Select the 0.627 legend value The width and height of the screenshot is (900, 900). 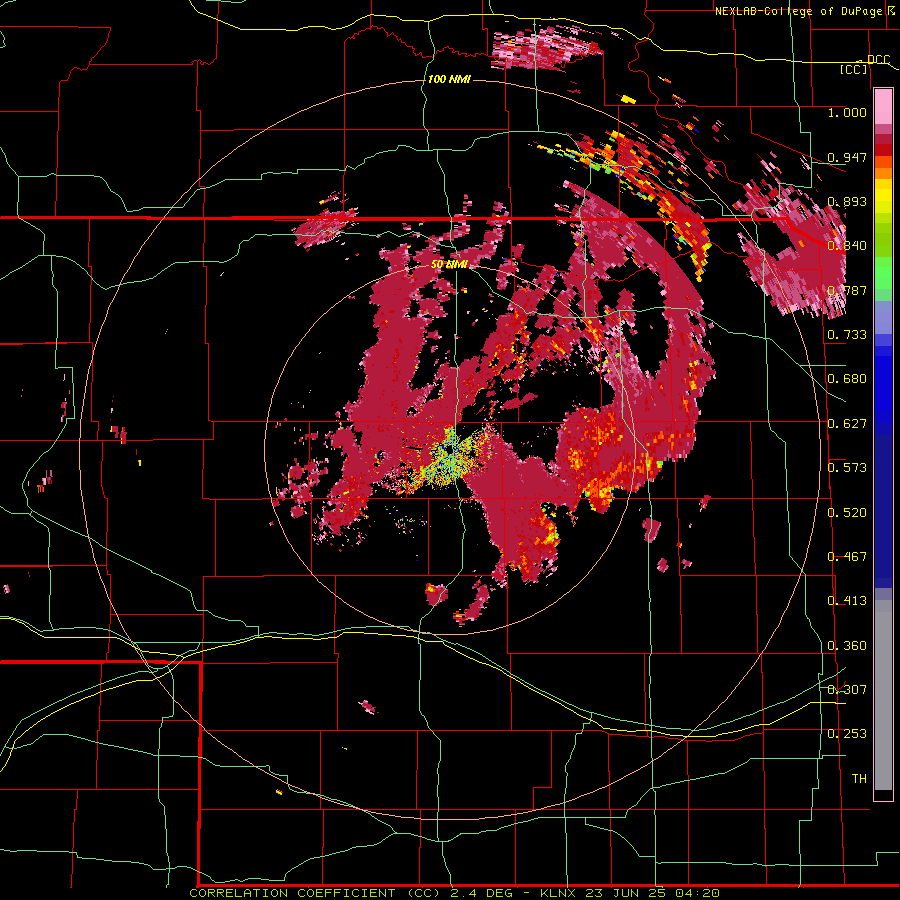pyautogui.click(x=847, y=424)
